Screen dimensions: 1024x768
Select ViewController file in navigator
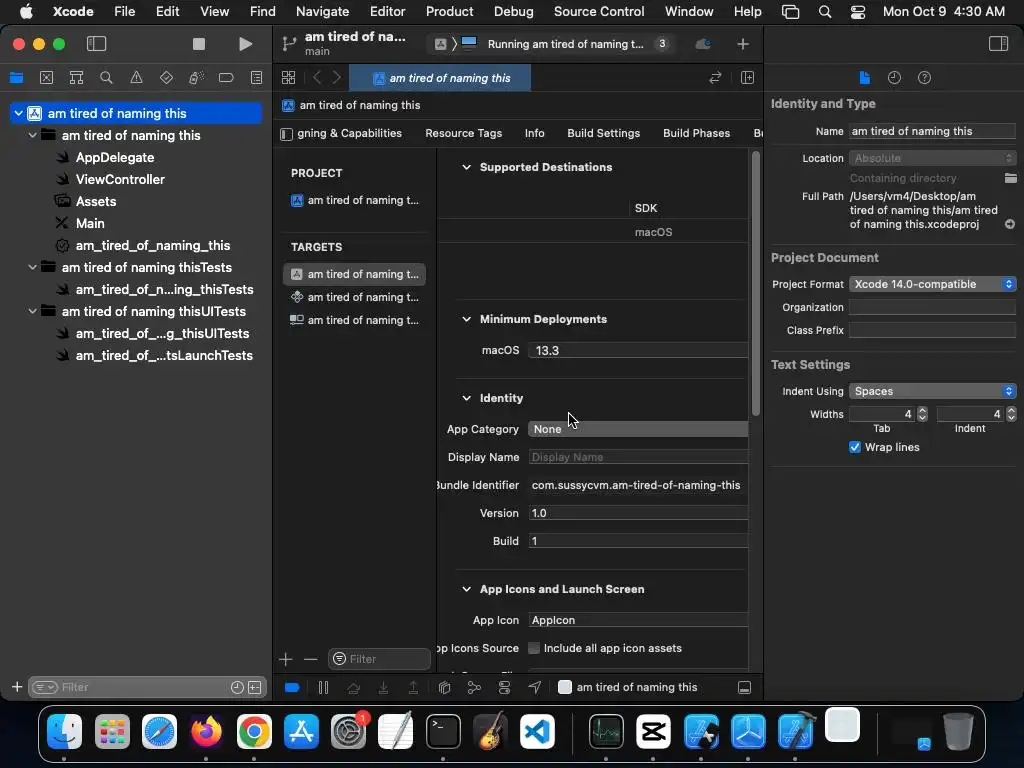coord(120,180)
